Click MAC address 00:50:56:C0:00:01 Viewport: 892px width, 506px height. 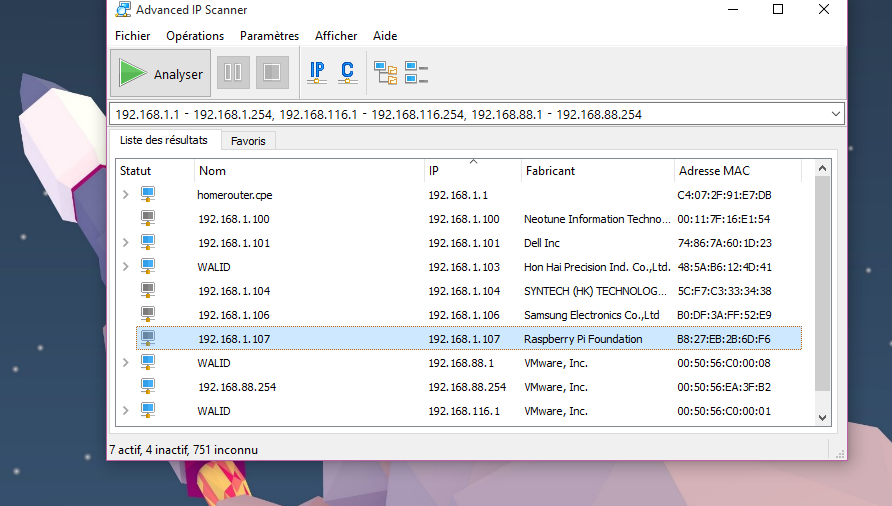pos(724,411)
